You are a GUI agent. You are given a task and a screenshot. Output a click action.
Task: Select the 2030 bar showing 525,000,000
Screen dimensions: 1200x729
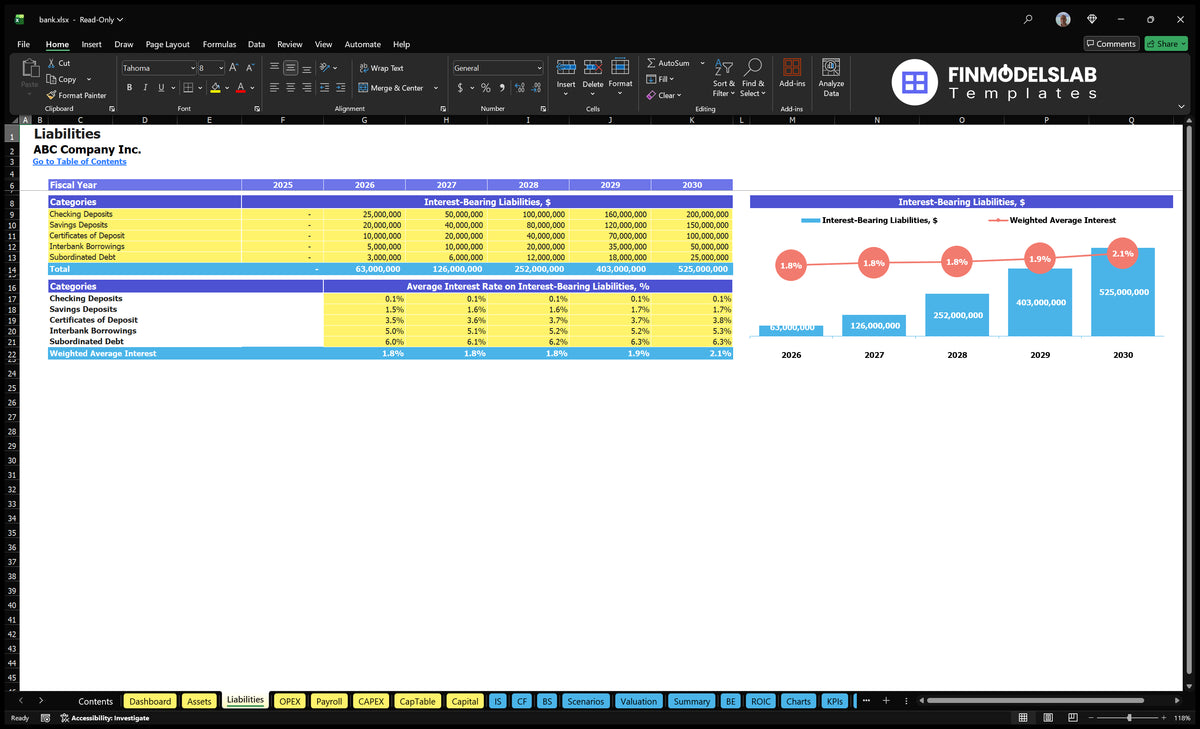point(1123,292)
